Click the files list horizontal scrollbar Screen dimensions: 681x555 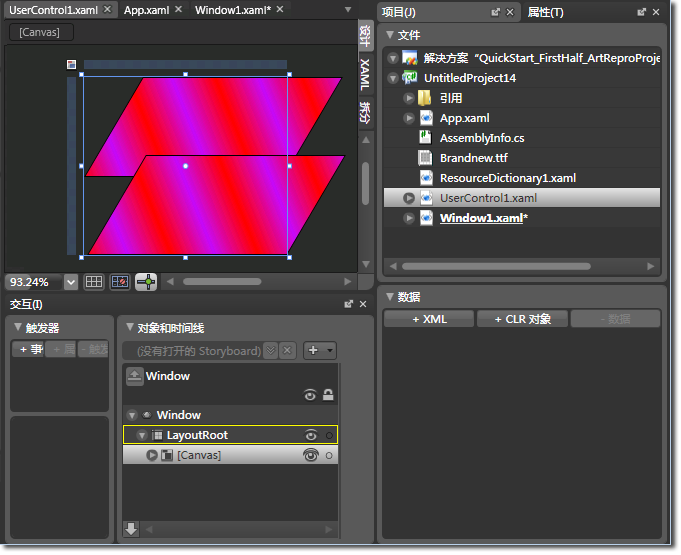(x=496, y=267)
